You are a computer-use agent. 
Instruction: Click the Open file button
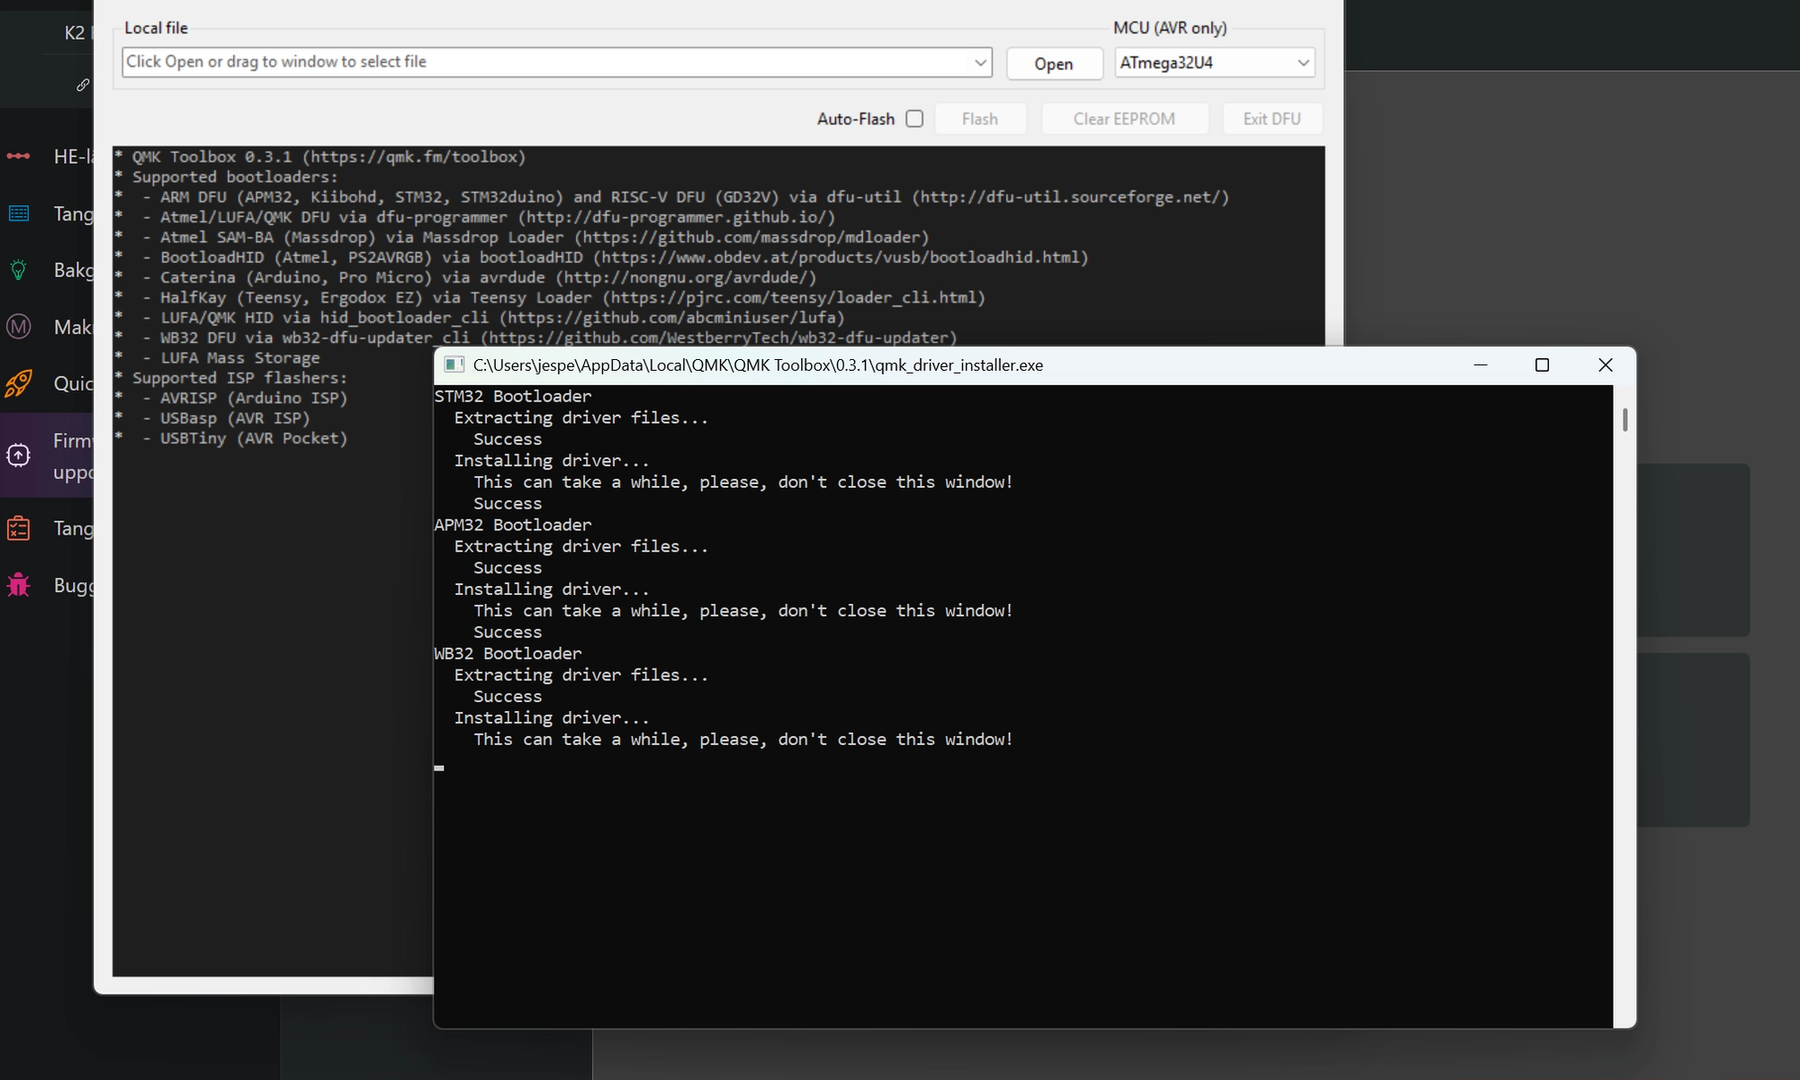(x=1054, y=63)
